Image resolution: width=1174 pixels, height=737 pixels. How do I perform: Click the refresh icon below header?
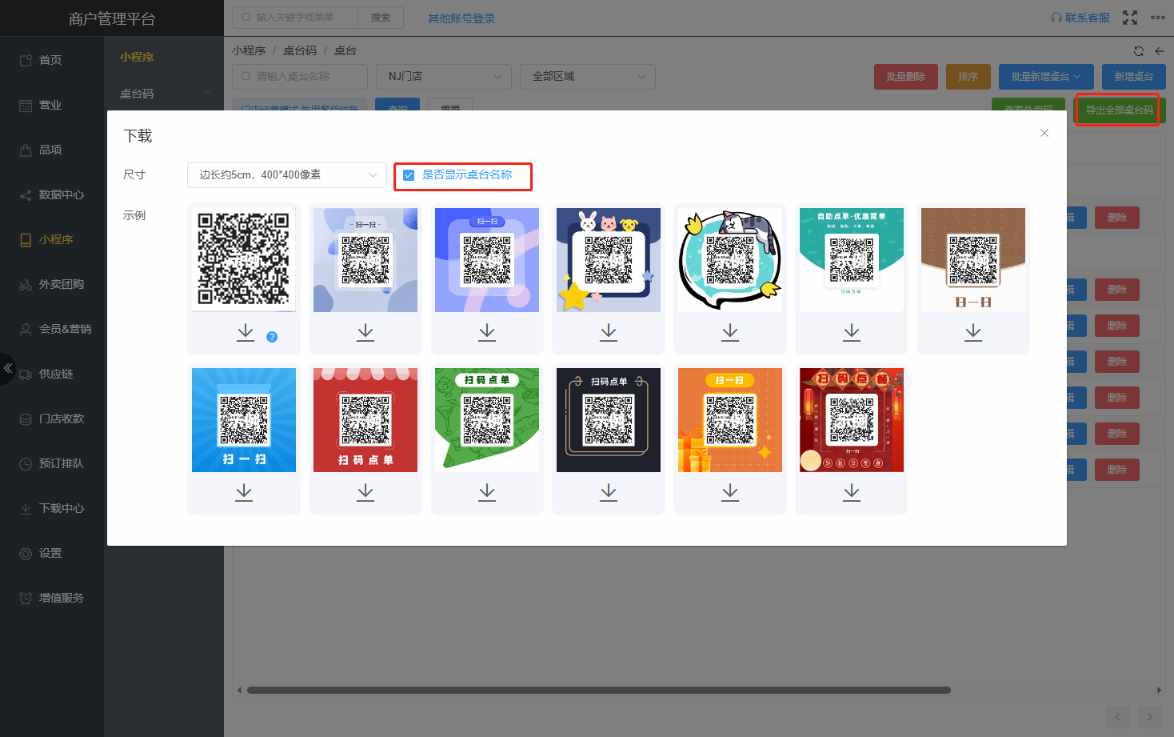click(1138, 51)
